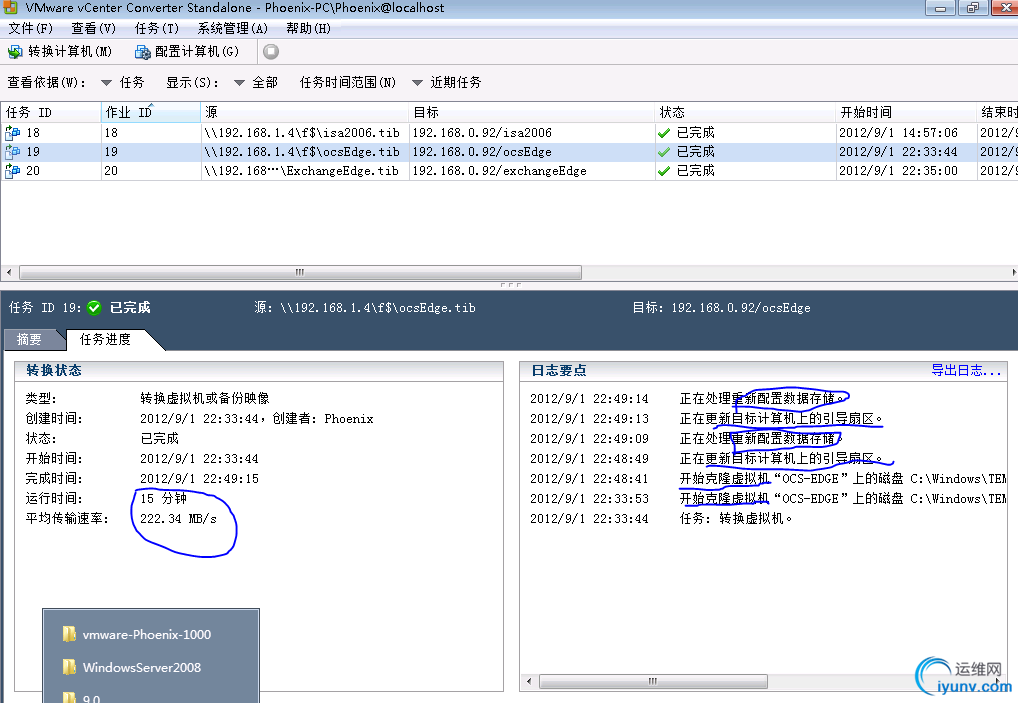This screenshot has height=703, width=1018.
Task: Click the round stop task toolbar button
Action: pos(271,51)
